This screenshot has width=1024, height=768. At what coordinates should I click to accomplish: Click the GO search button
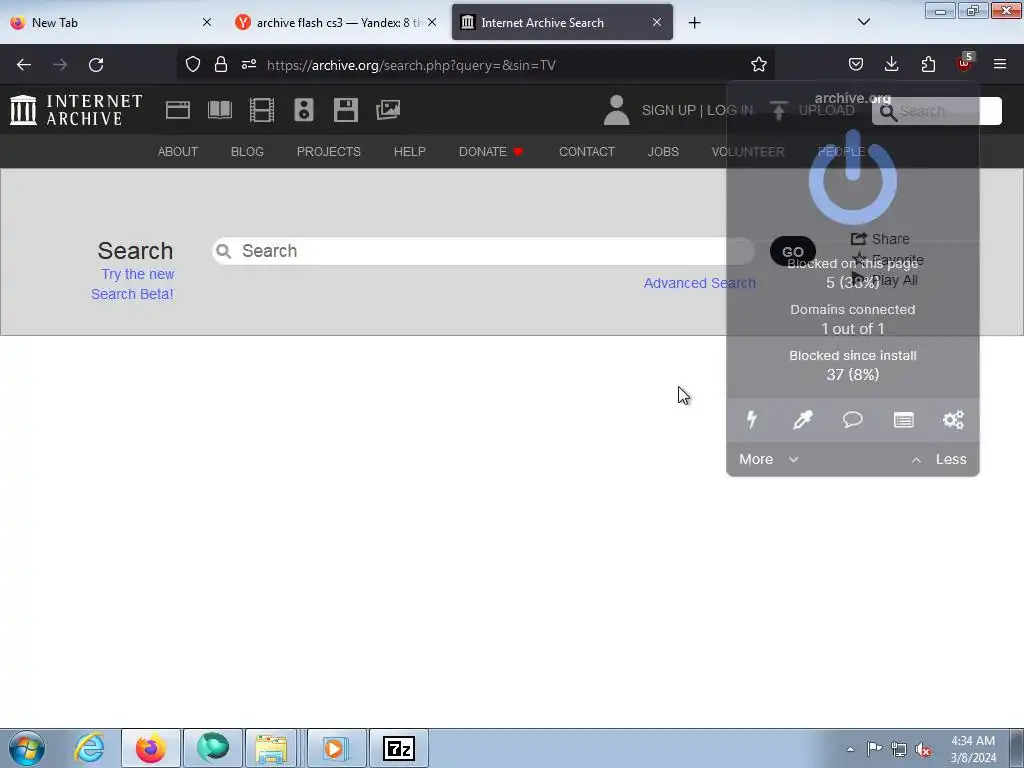pos(792,251)
